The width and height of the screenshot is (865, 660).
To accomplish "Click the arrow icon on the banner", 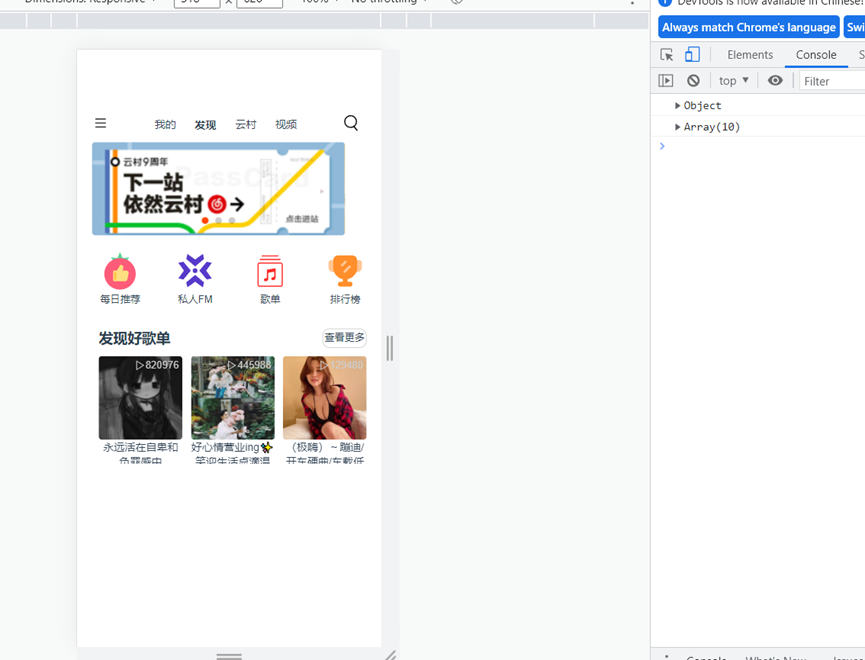I will coord(237,205).
